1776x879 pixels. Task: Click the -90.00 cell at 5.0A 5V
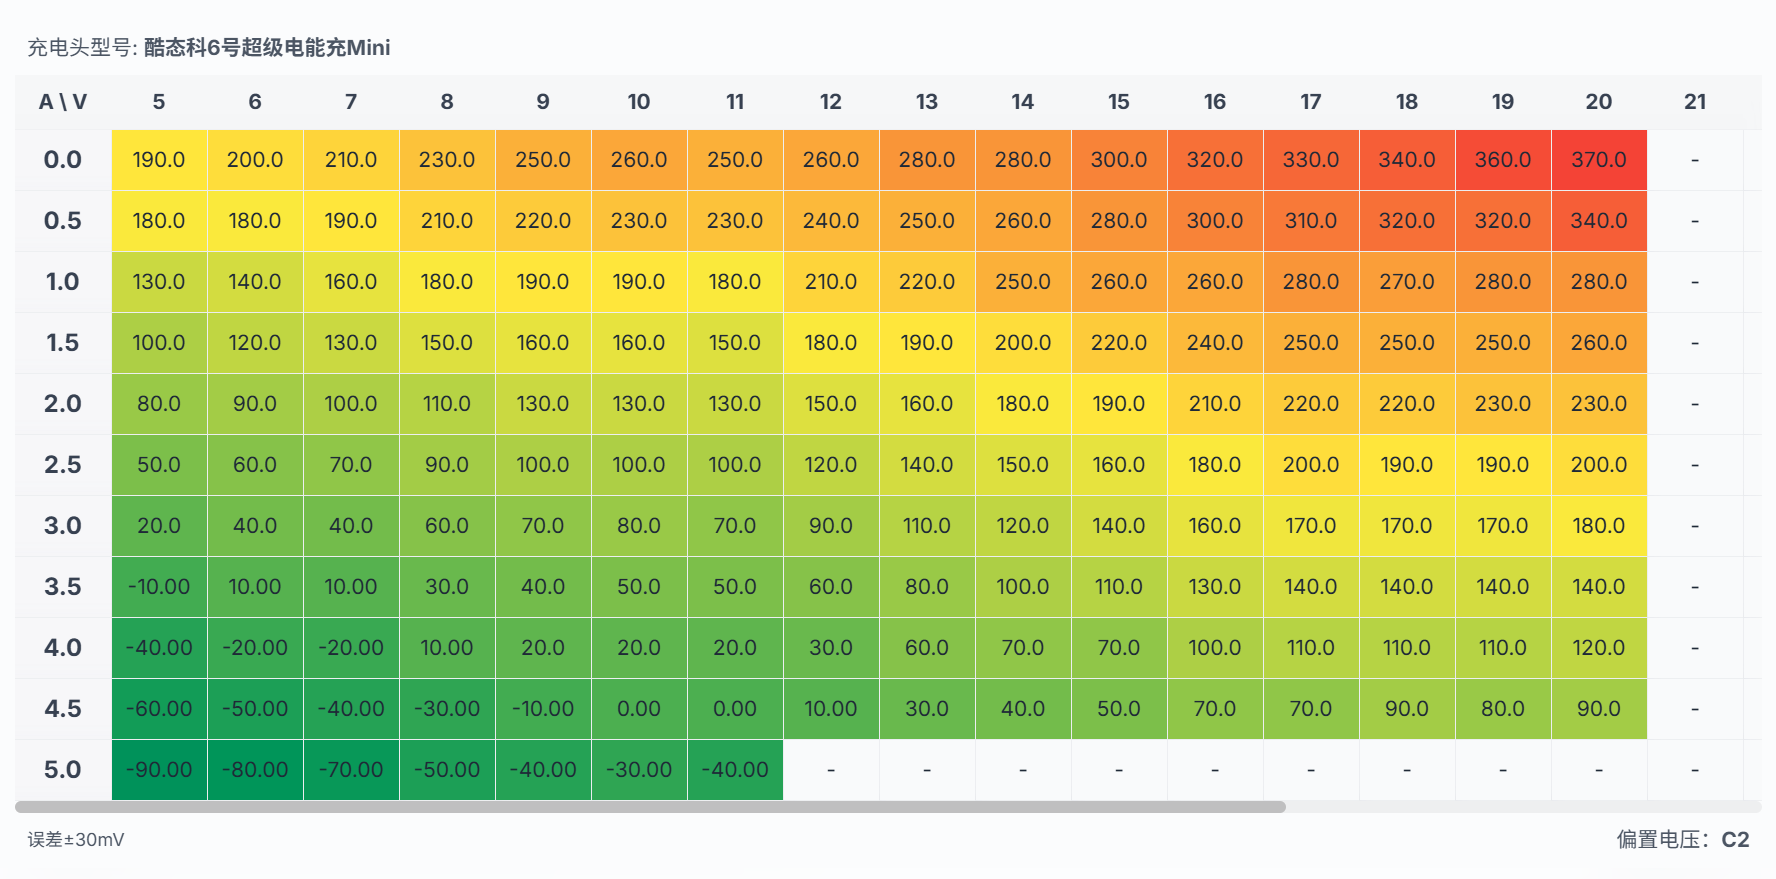coord(159,770)
